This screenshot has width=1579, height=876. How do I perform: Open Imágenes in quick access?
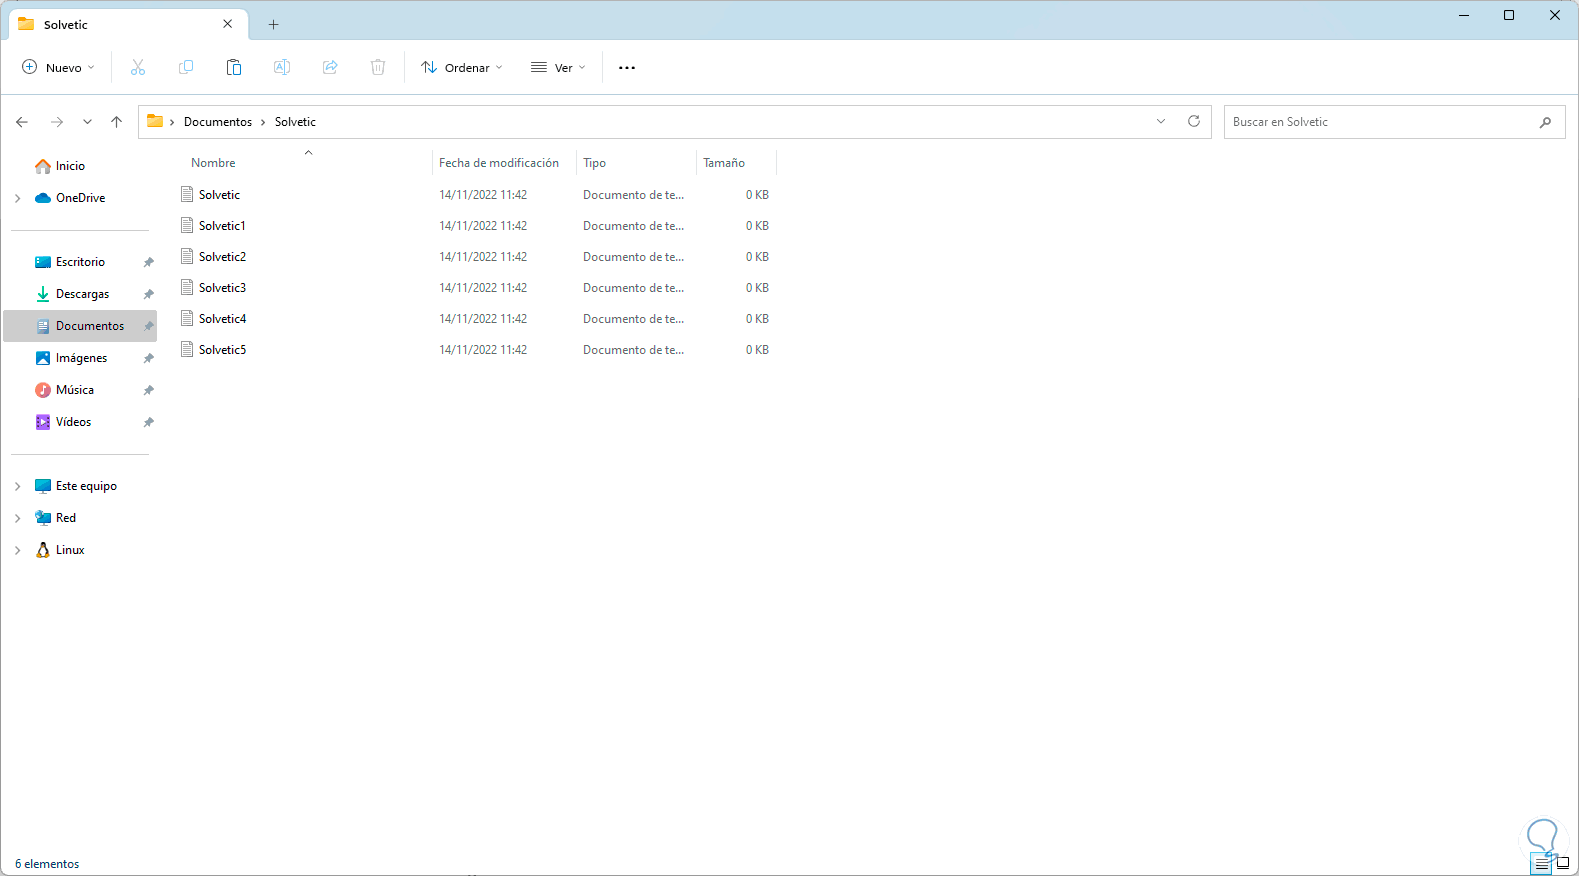81,358
